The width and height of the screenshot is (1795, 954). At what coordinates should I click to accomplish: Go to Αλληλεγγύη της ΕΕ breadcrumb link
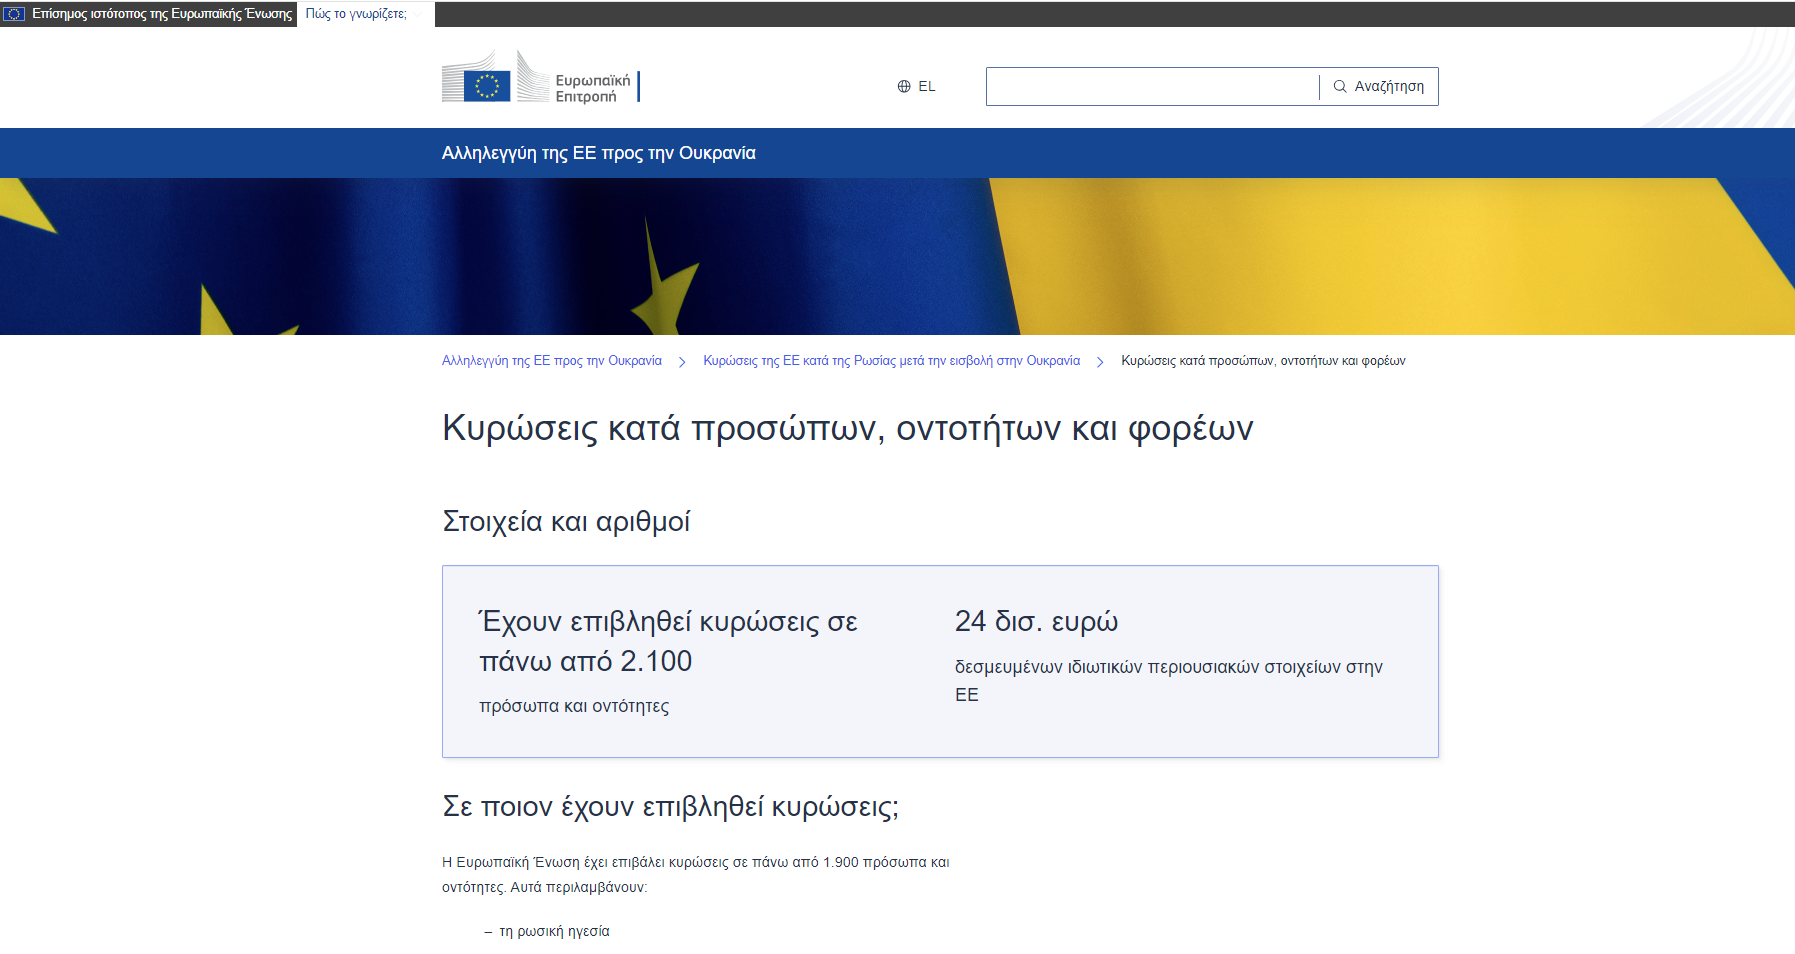point(551,361)
